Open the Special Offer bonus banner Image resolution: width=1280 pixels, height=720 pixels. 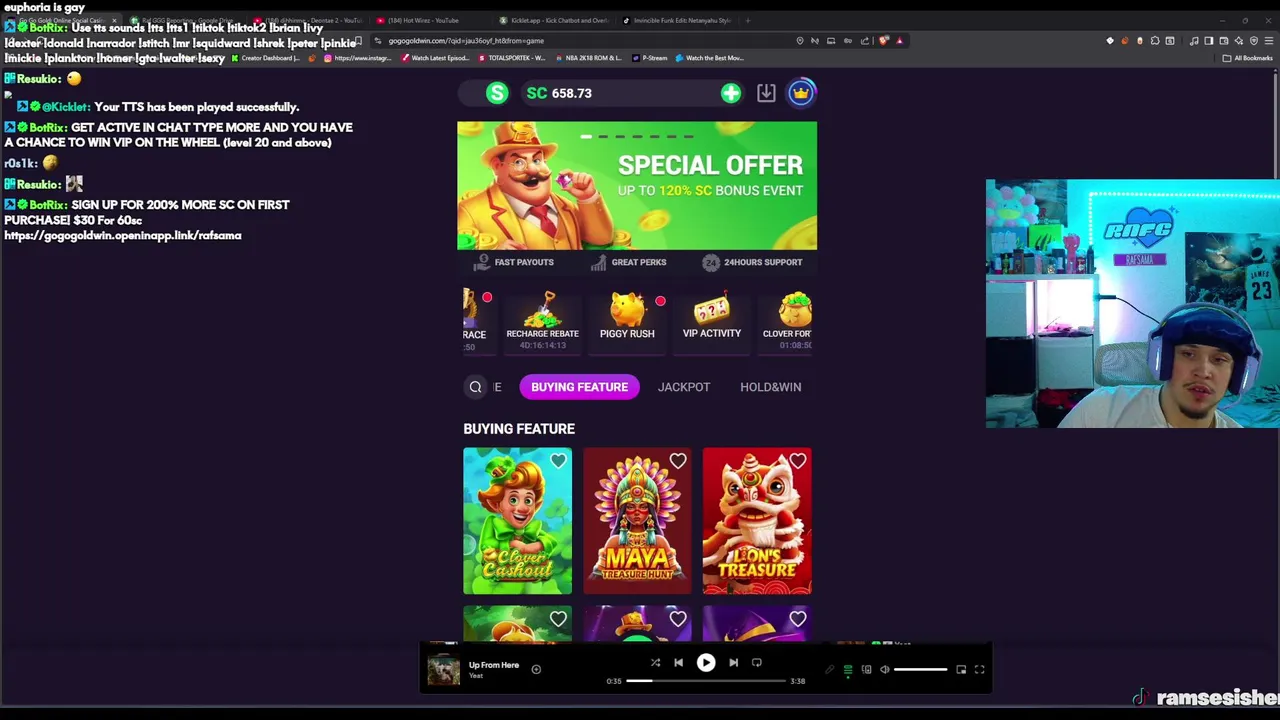[x=637, y=186]
